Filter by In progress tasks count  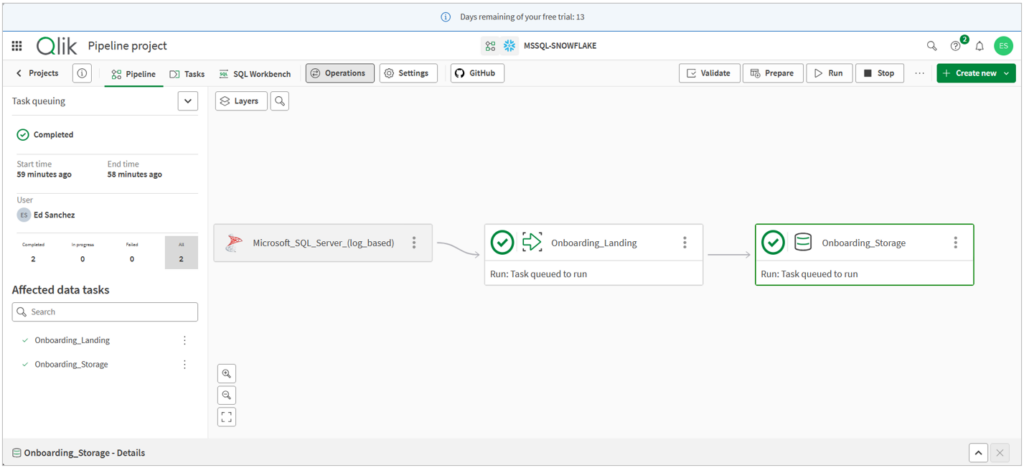click(82, 253)
